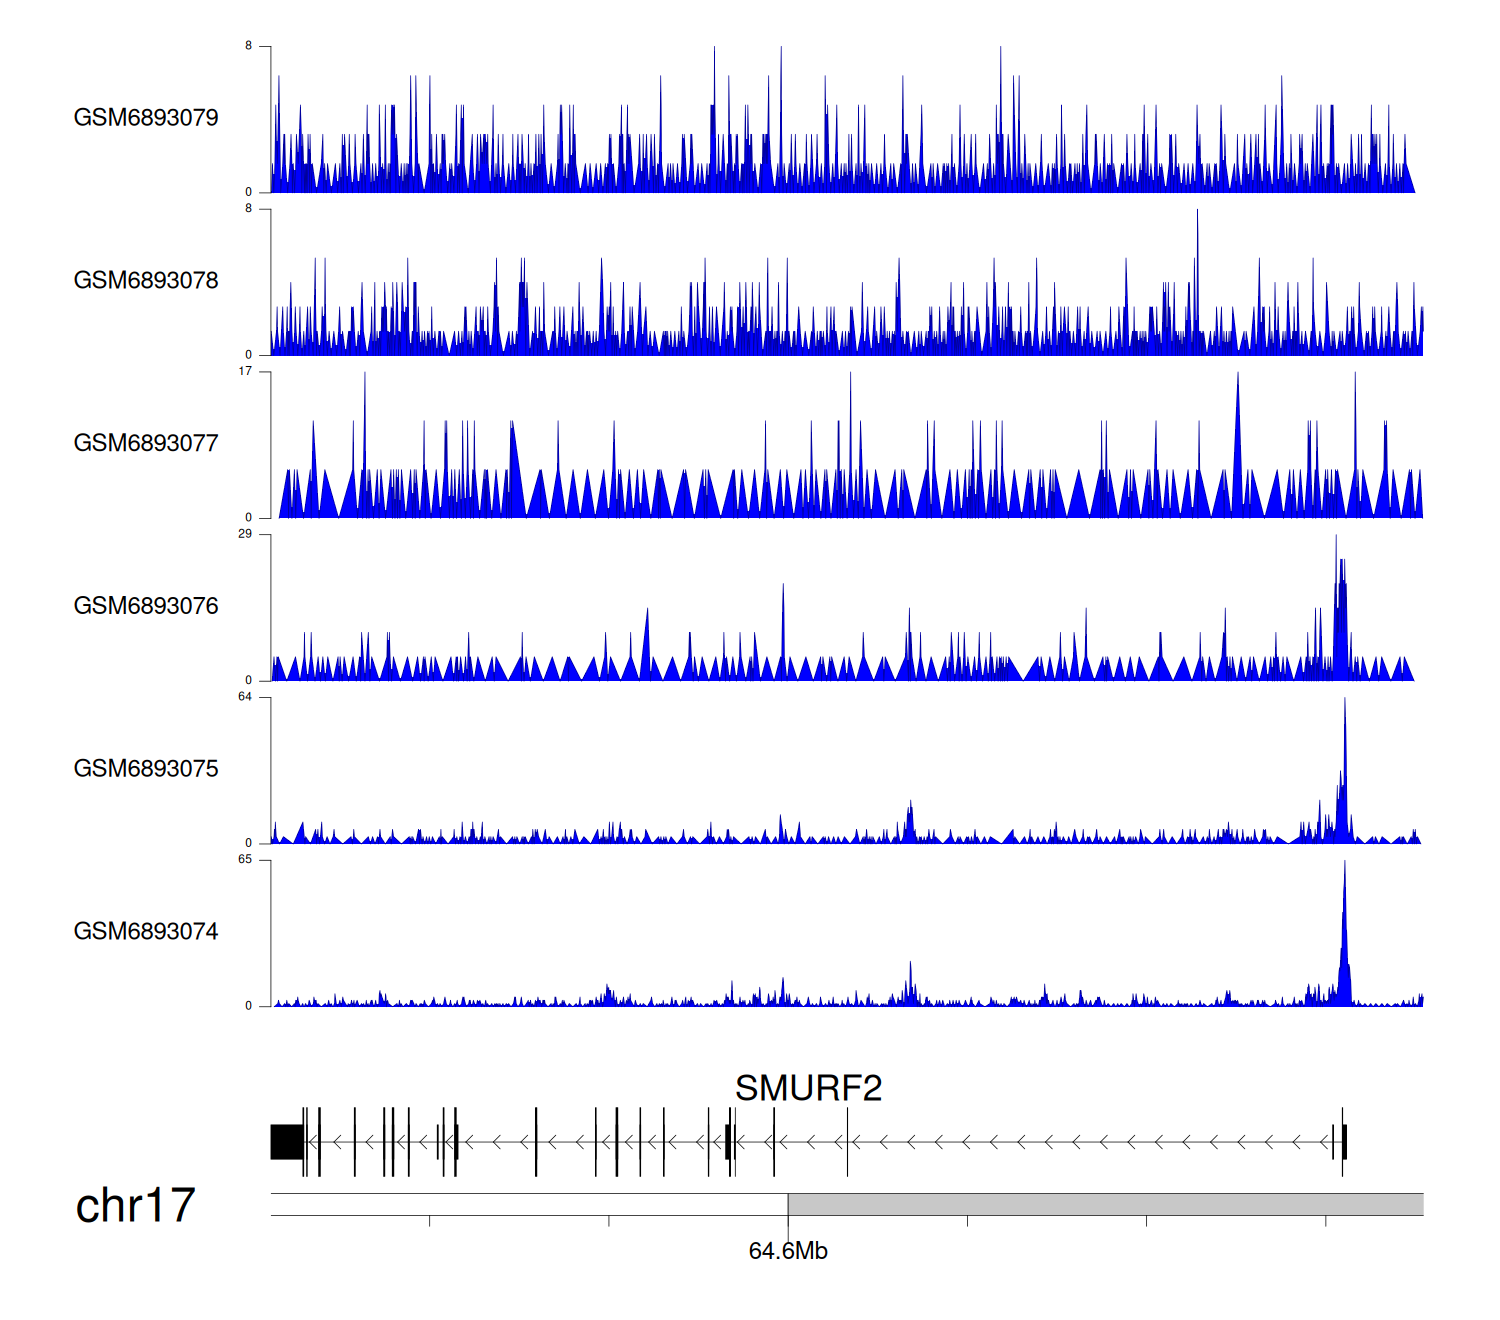Click the gray shaded chromosome bar region
The image size is (1500, 1320).
click(1105, 1204)
